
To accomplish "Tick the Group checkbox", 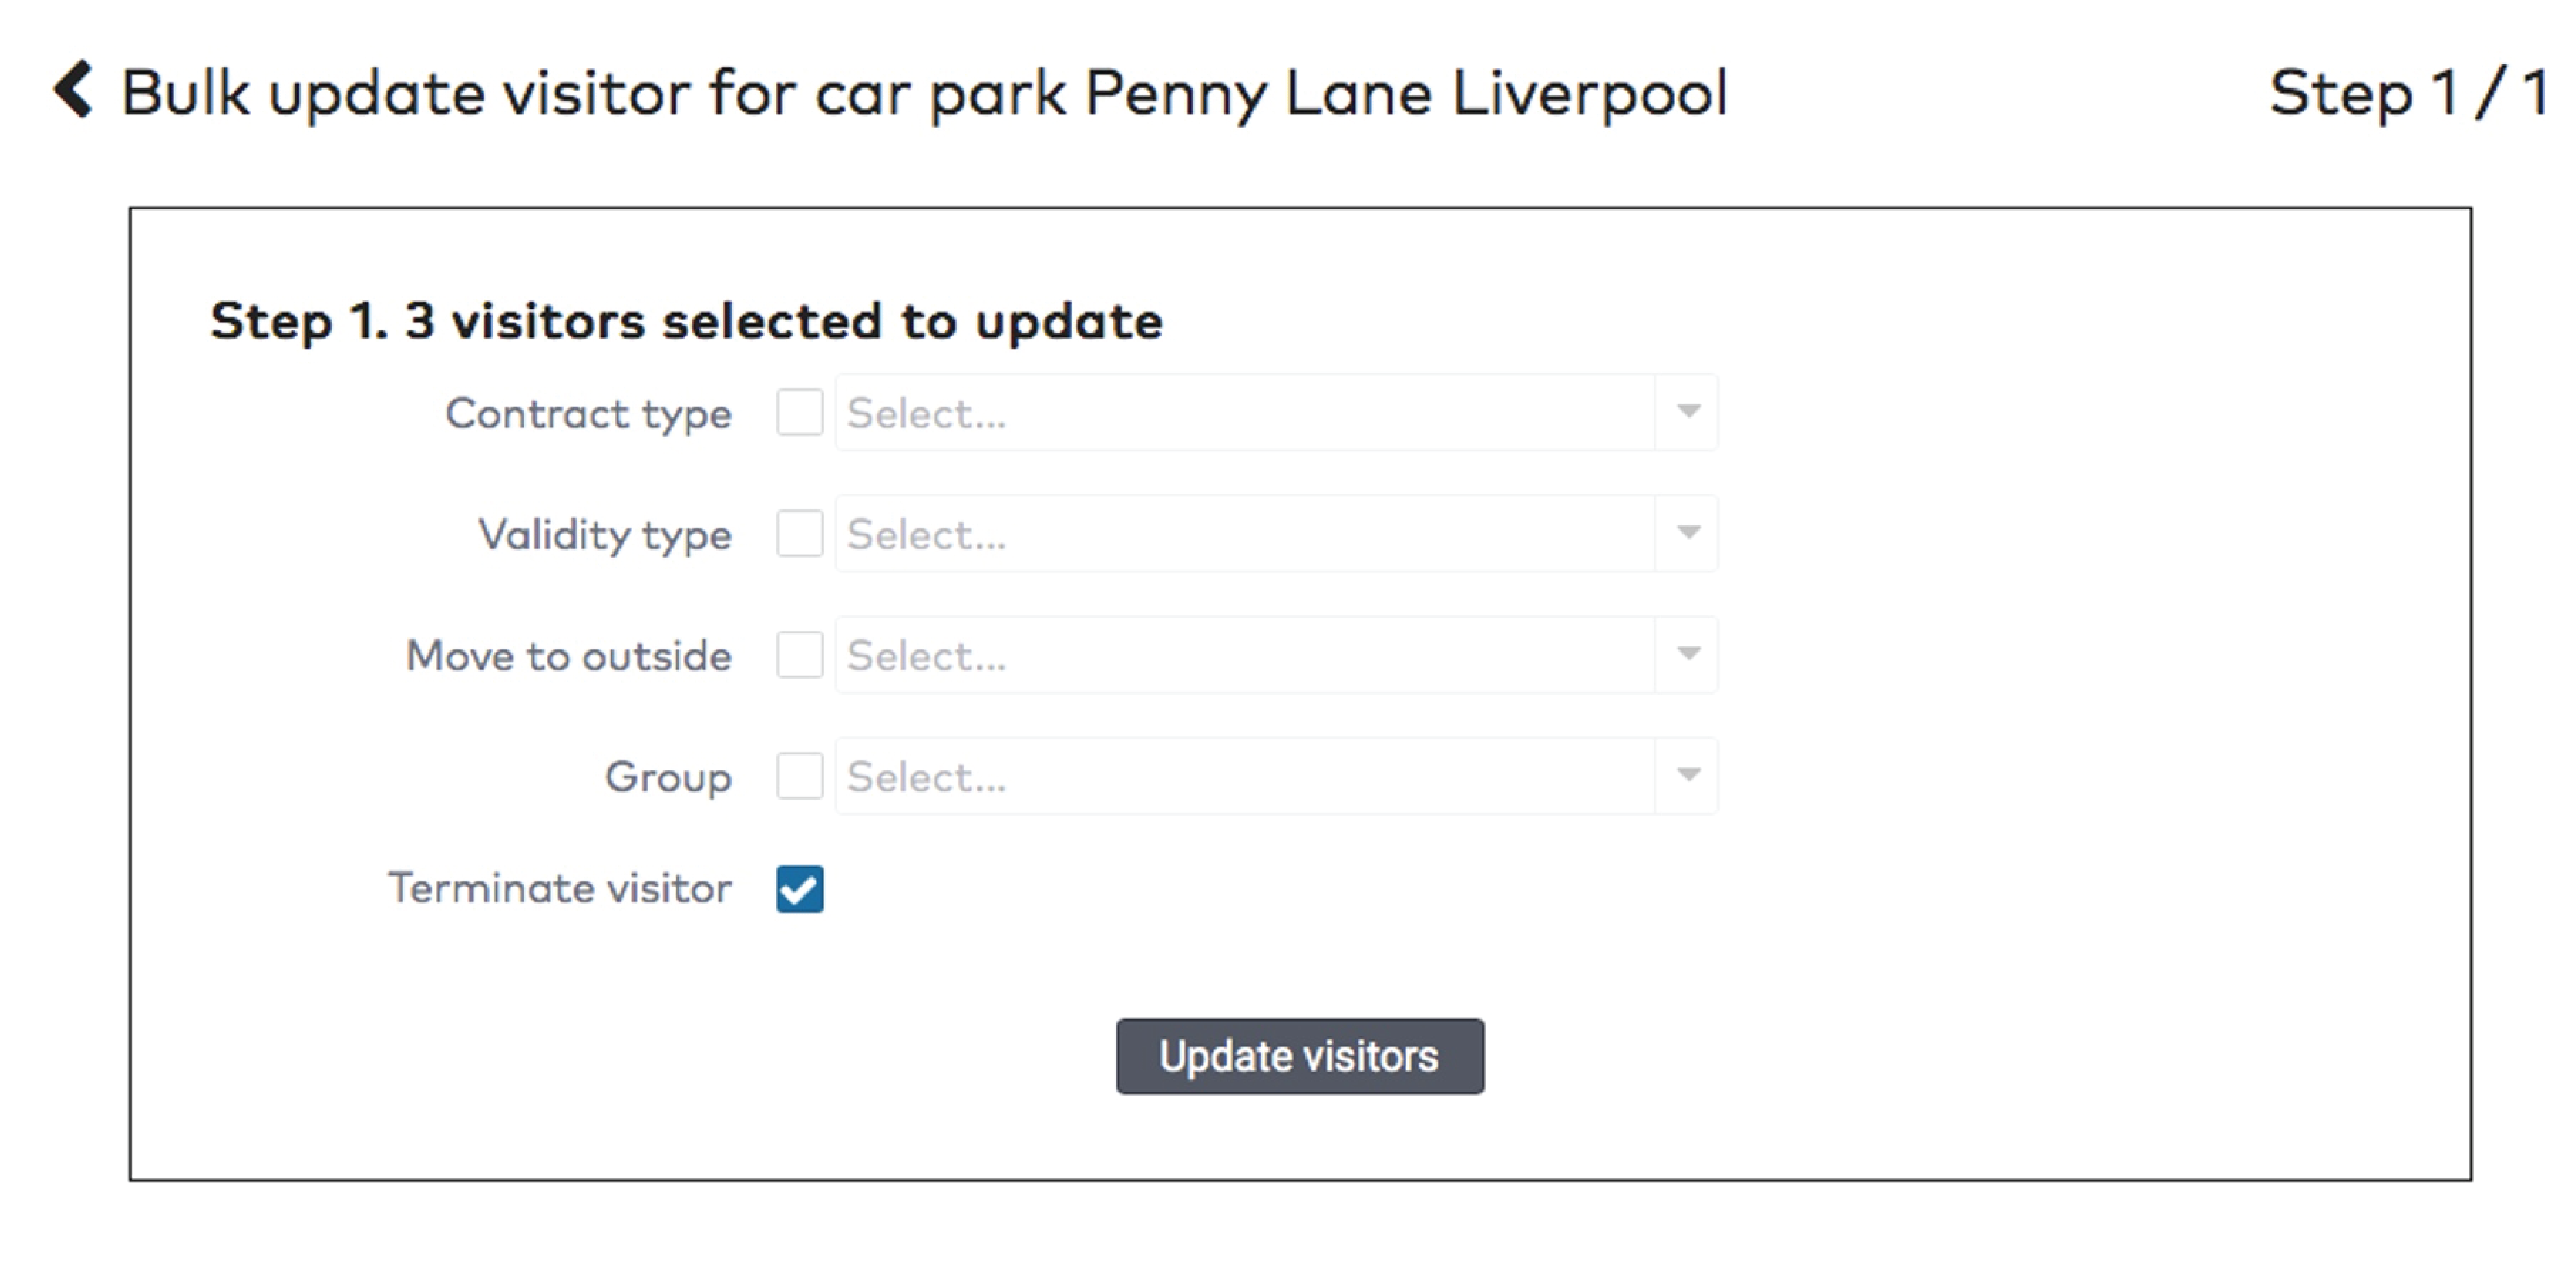I will [x=799, y=776].
